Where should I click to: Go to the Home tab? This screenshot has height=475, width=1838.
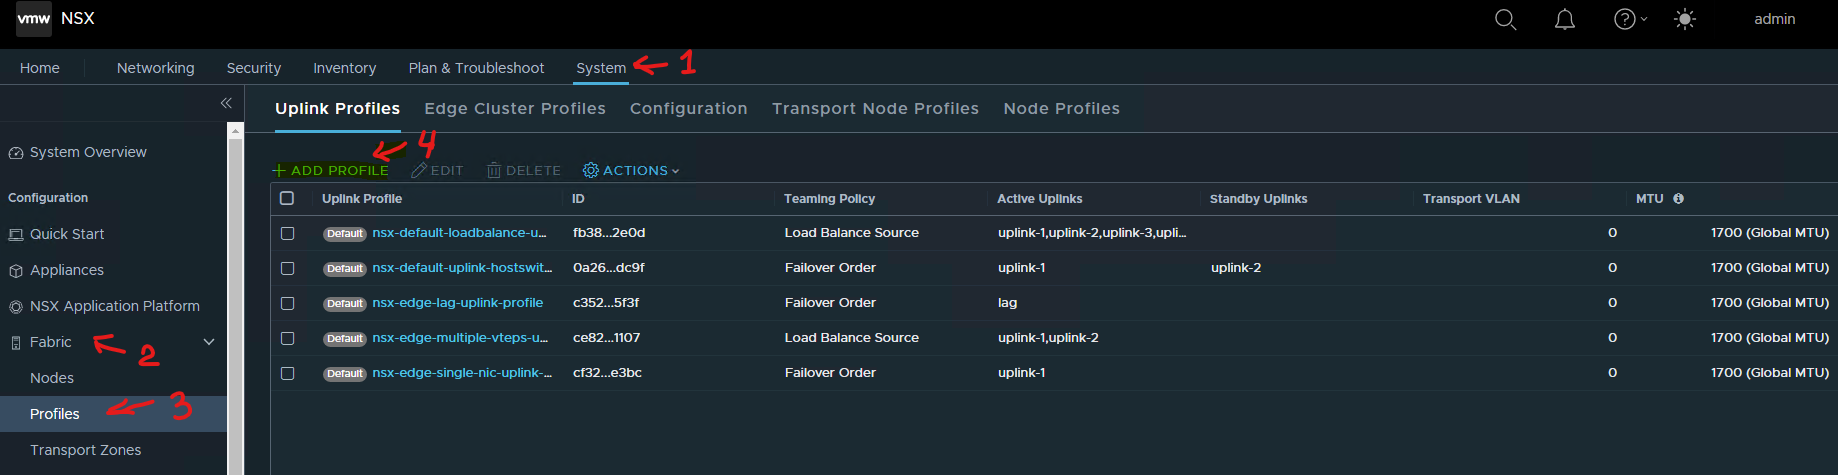pos(40,68)
